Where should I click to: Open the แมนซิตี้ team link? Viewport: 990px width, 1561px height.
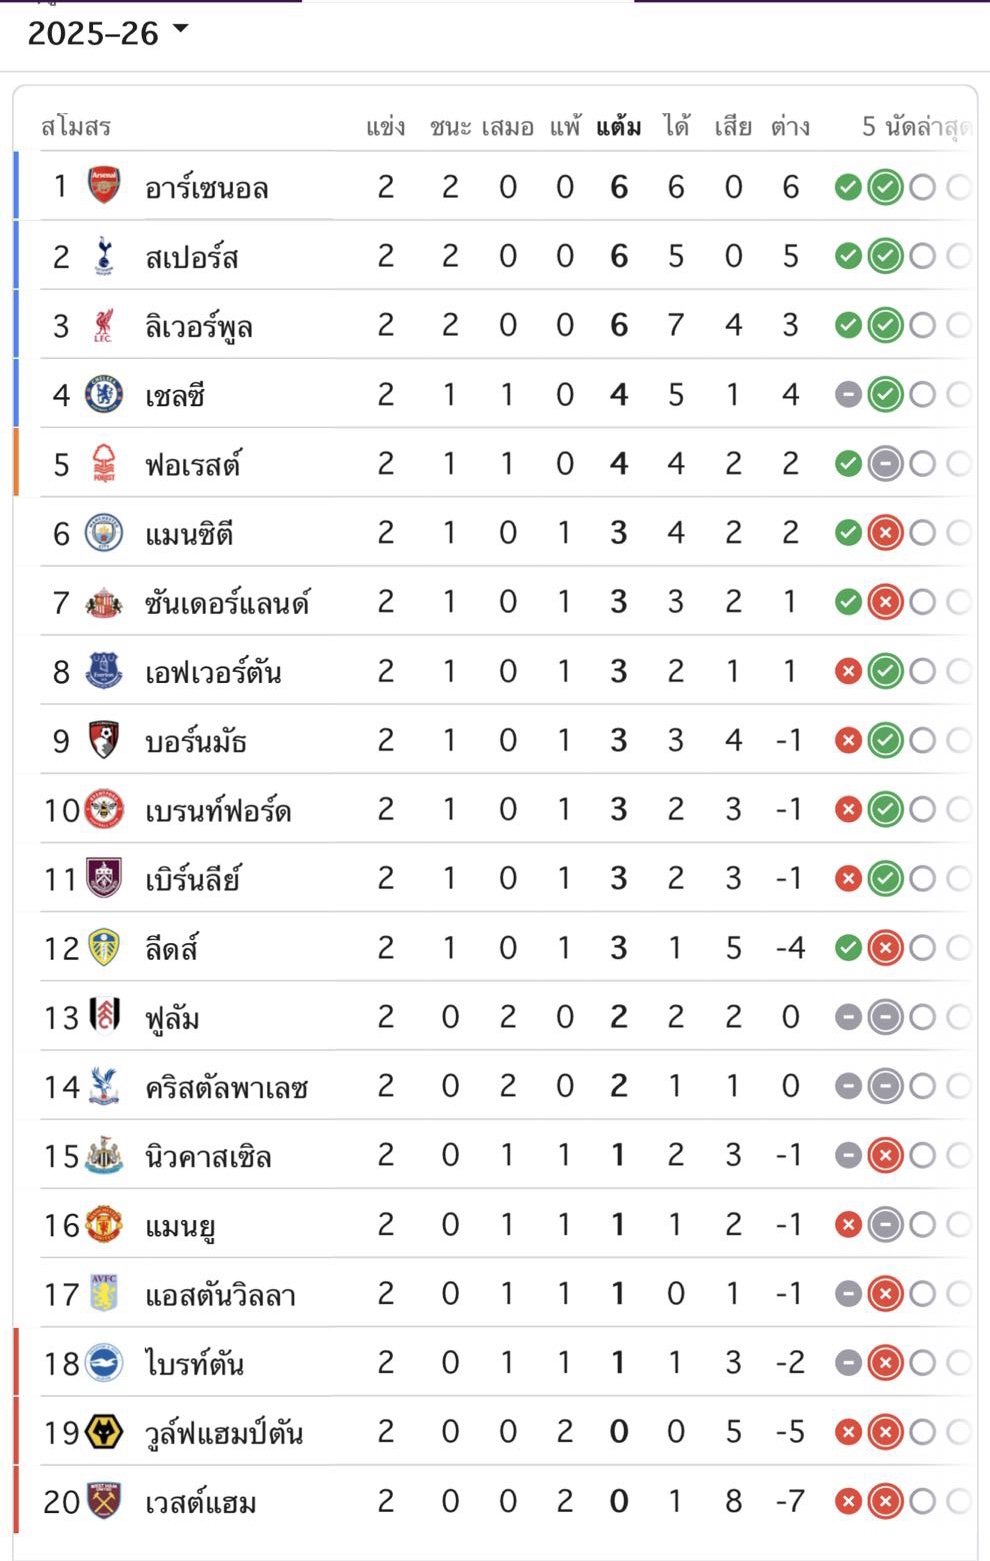189,534
